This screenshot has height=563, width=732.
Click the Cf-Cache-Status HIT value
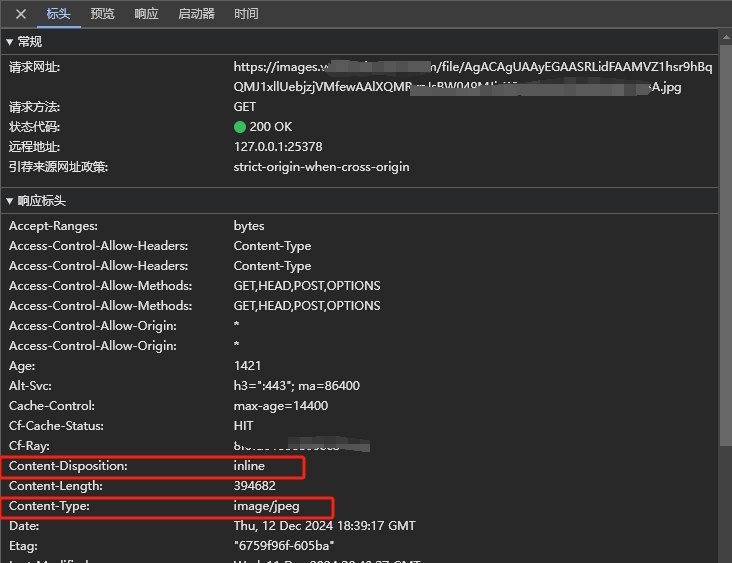click(x=244, y=426)
